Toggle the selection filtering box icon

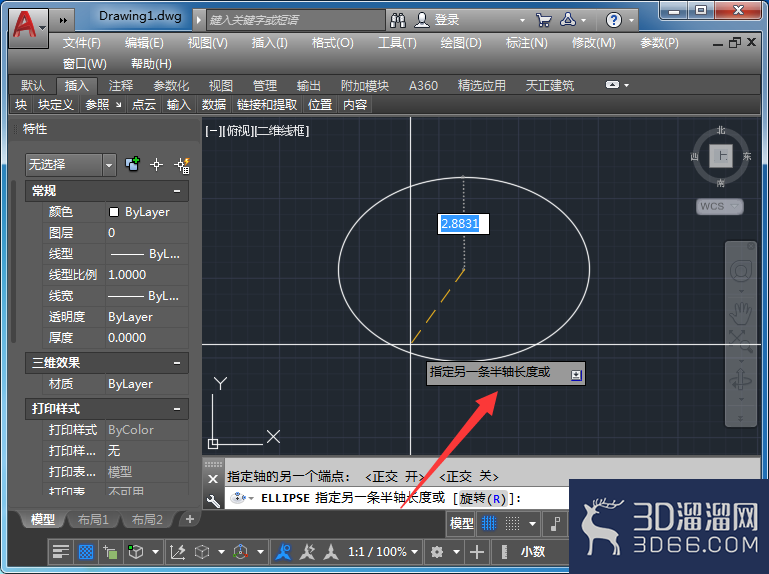click(x=202, y=552)
